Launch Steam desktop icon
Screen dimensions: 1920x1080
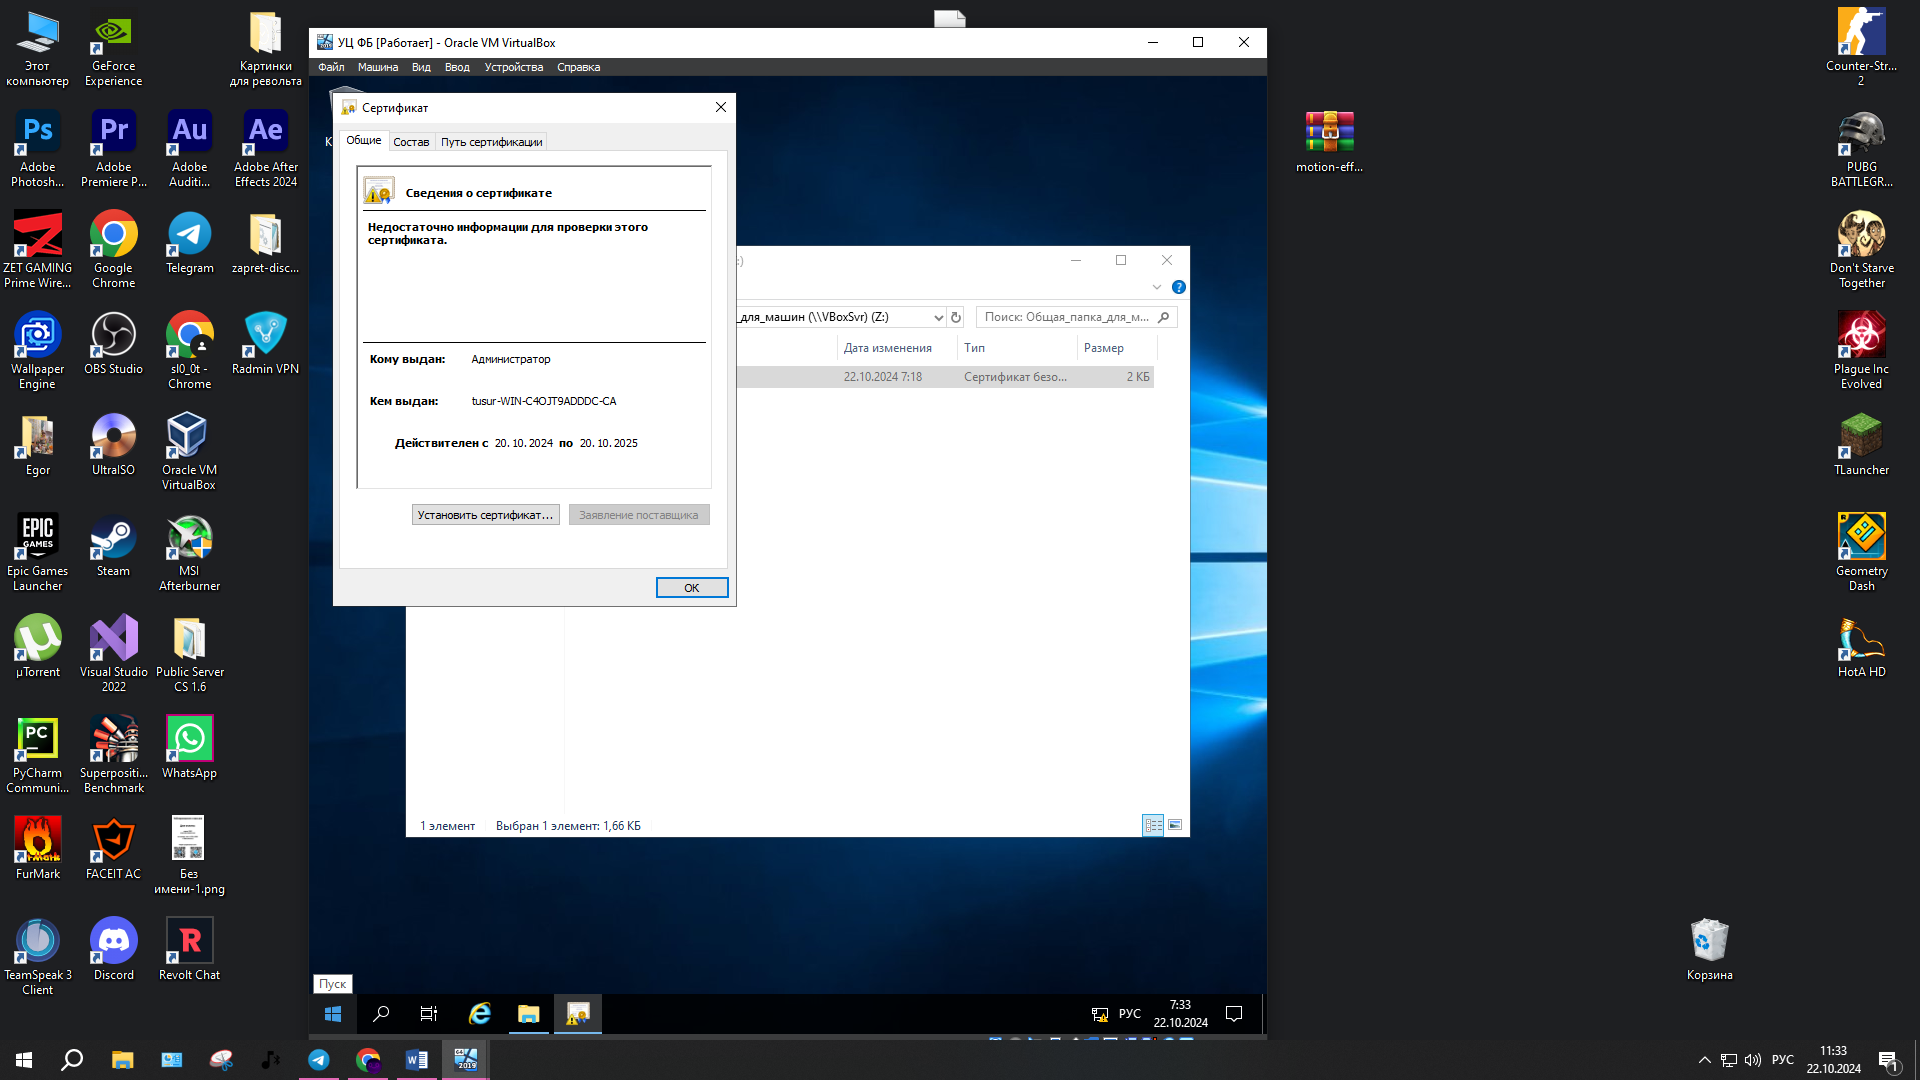point(114,545)
